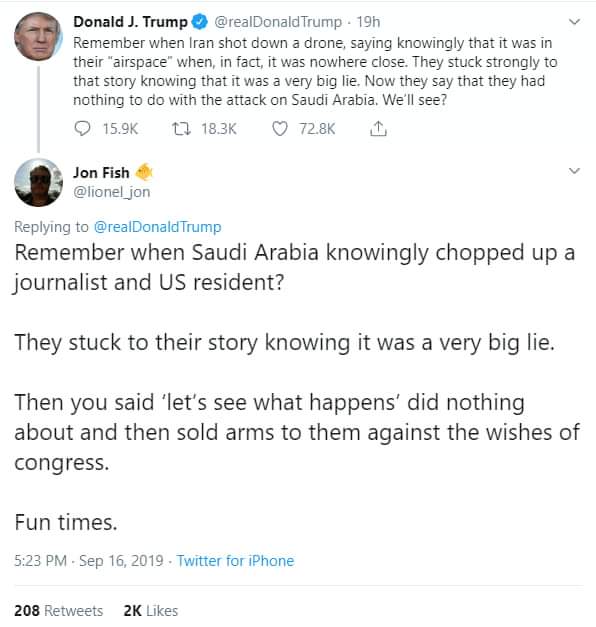
Task: Click the @realDonaldTrump handle in header
Action: click(x=278, y=22)
